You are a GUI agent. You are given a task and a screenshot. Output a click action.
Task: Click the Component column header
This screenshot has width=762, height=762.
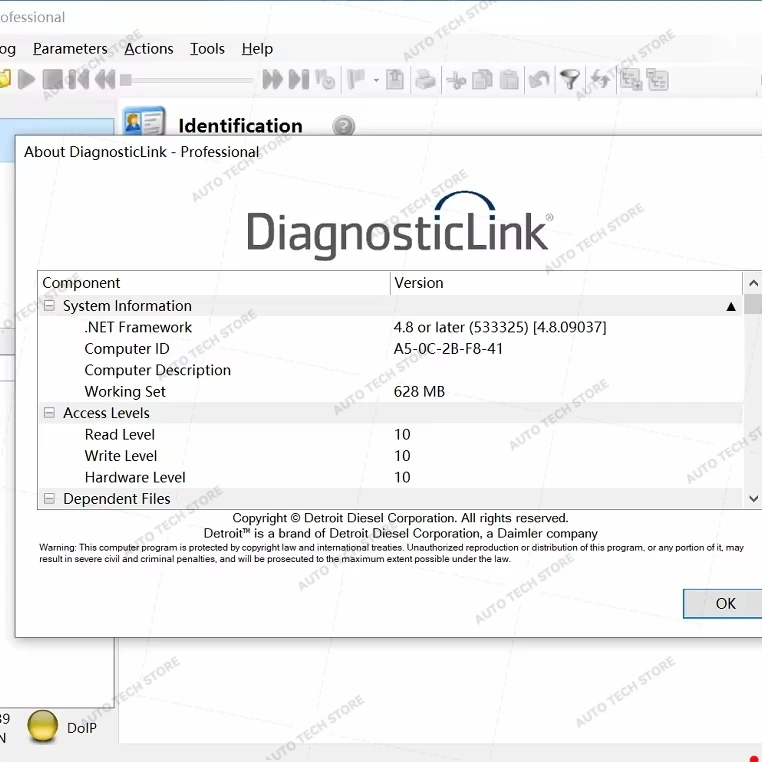coord(214,283)
